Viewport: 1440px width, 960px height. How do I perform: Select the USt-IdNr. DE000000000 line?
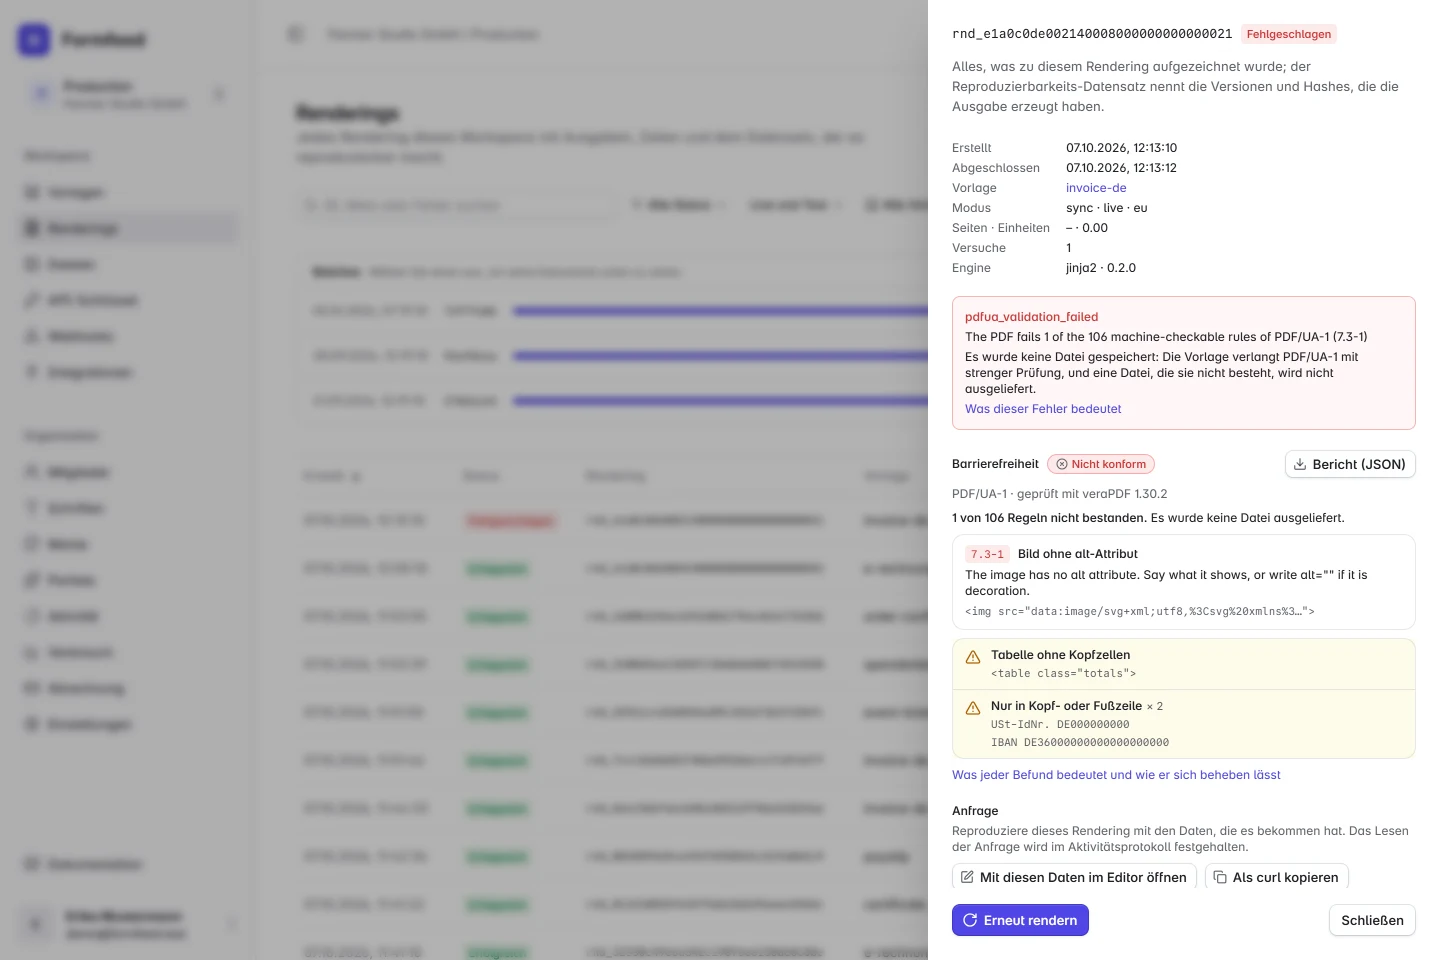pos(1060,725)
